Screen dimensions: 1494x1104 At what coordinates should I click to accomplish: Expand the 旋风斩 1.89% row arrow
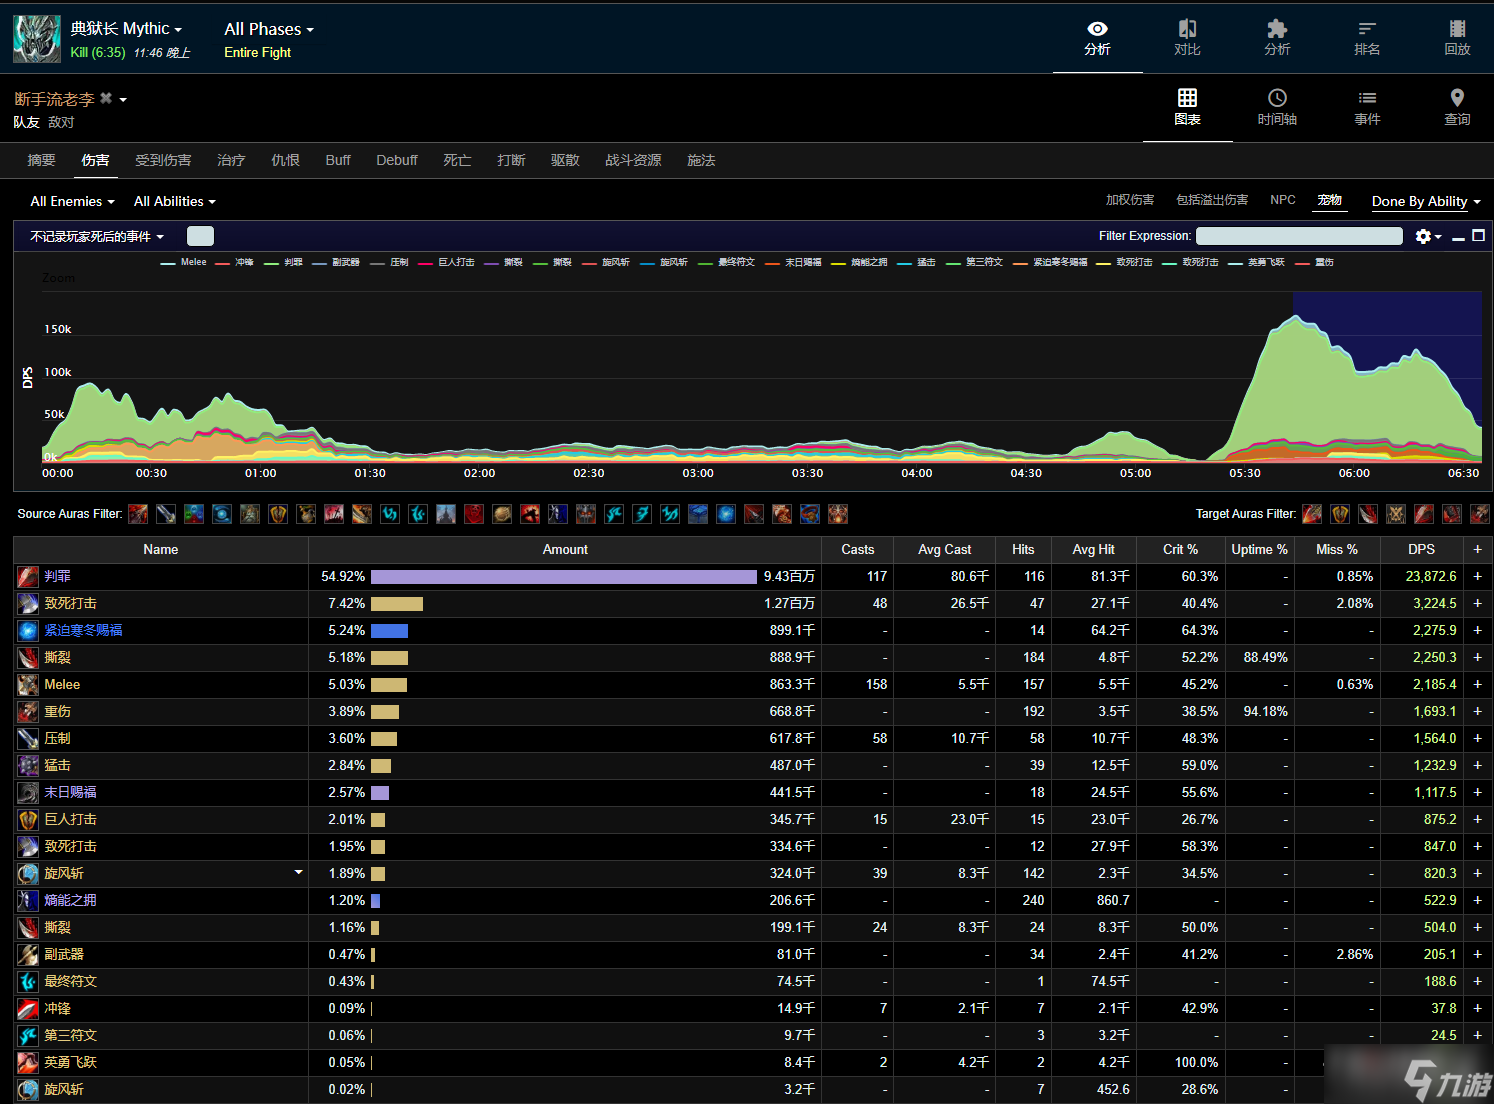click(x=298, y=873)
